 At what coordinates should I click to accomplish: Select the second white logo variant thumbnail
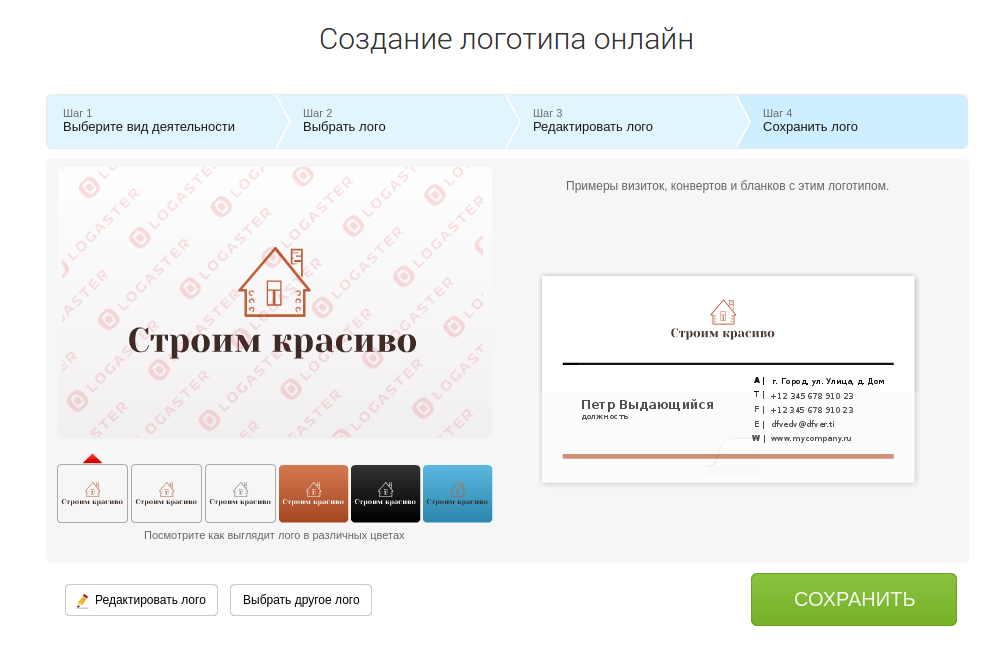(x=166, y=493)
